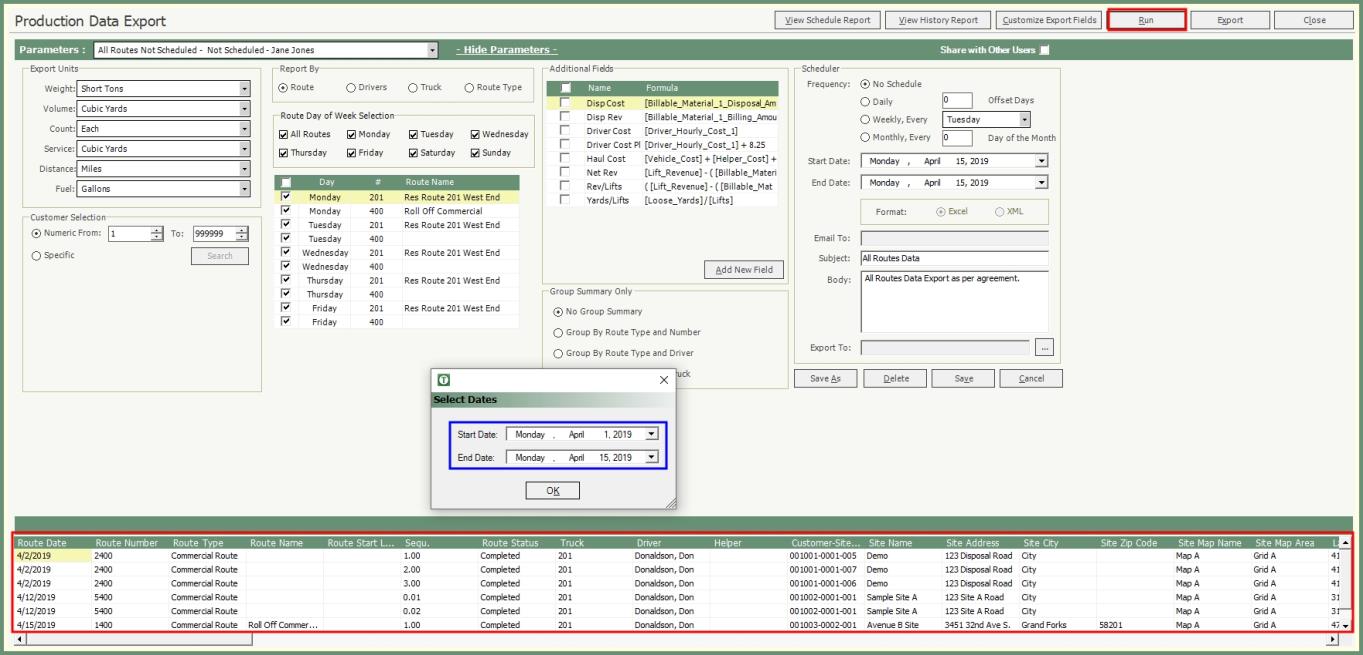Click the Scheduler Save button
This screenshot has width=1363, height=655.
click(963, 379)
